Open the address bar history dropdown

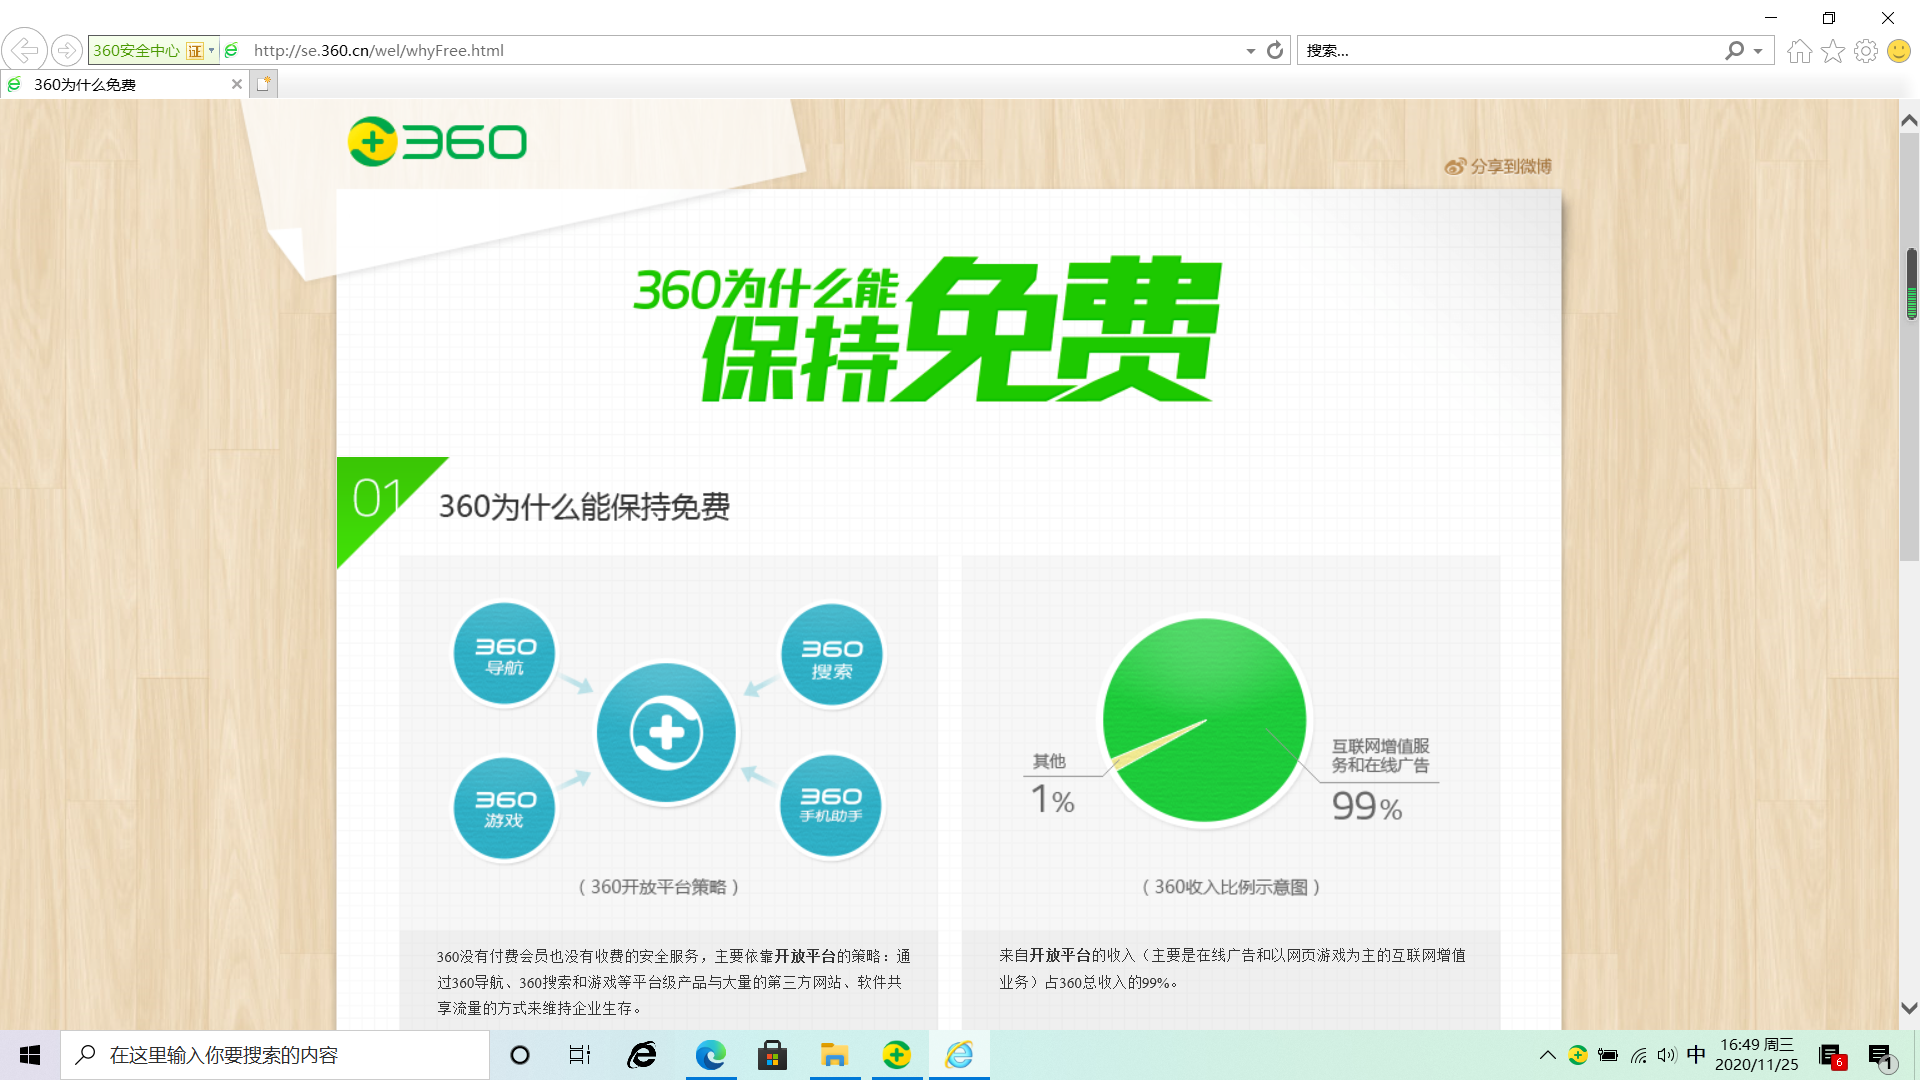[x=1249, y=50]
